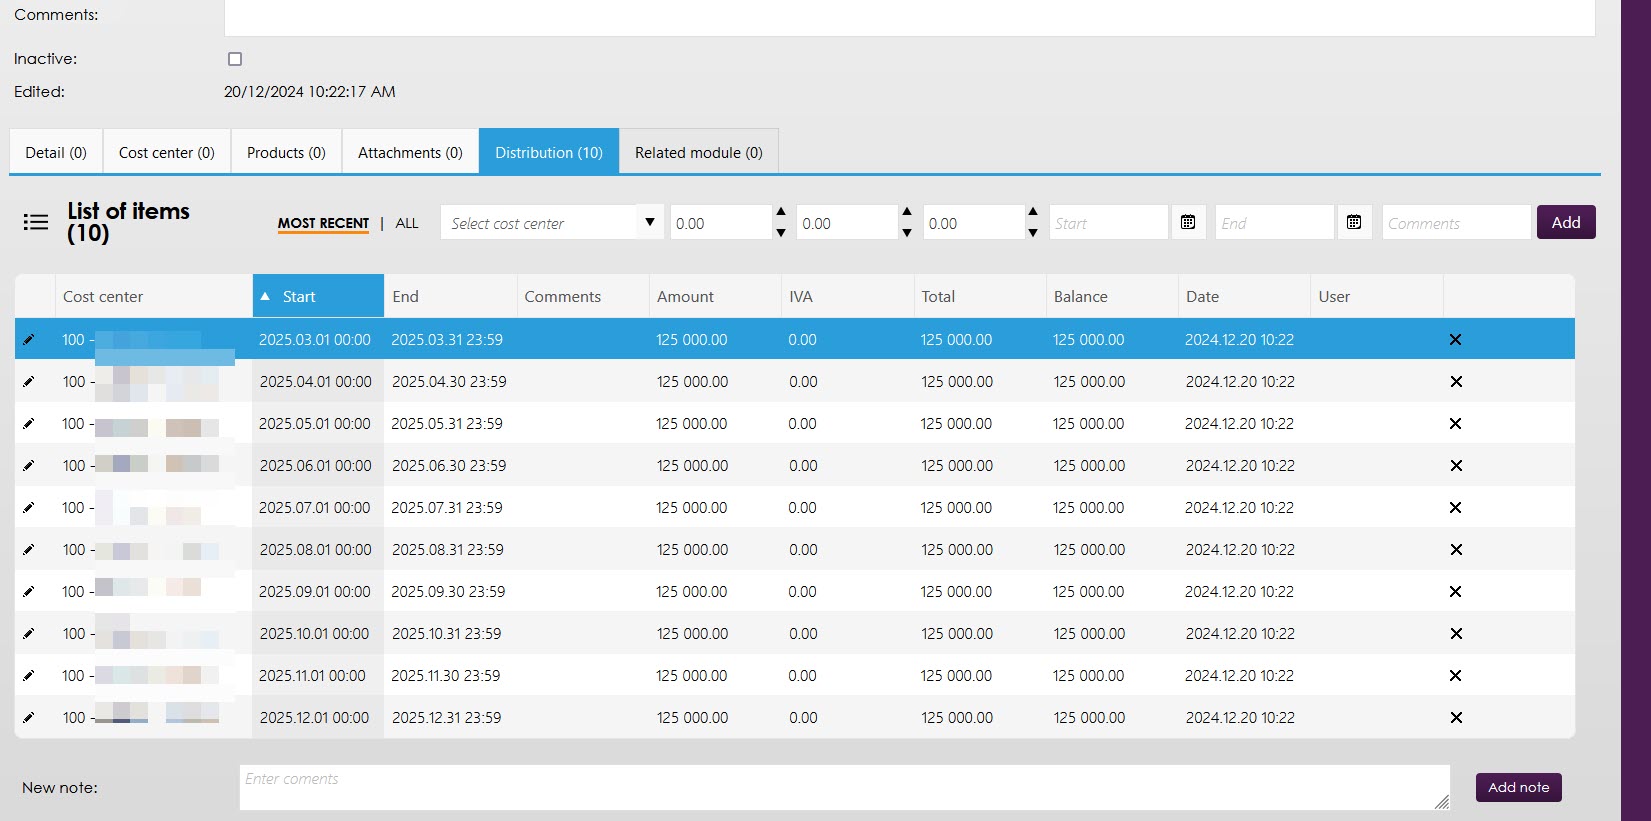Click the Add note button
The image size is (1651, 821).
[1518, 787]
